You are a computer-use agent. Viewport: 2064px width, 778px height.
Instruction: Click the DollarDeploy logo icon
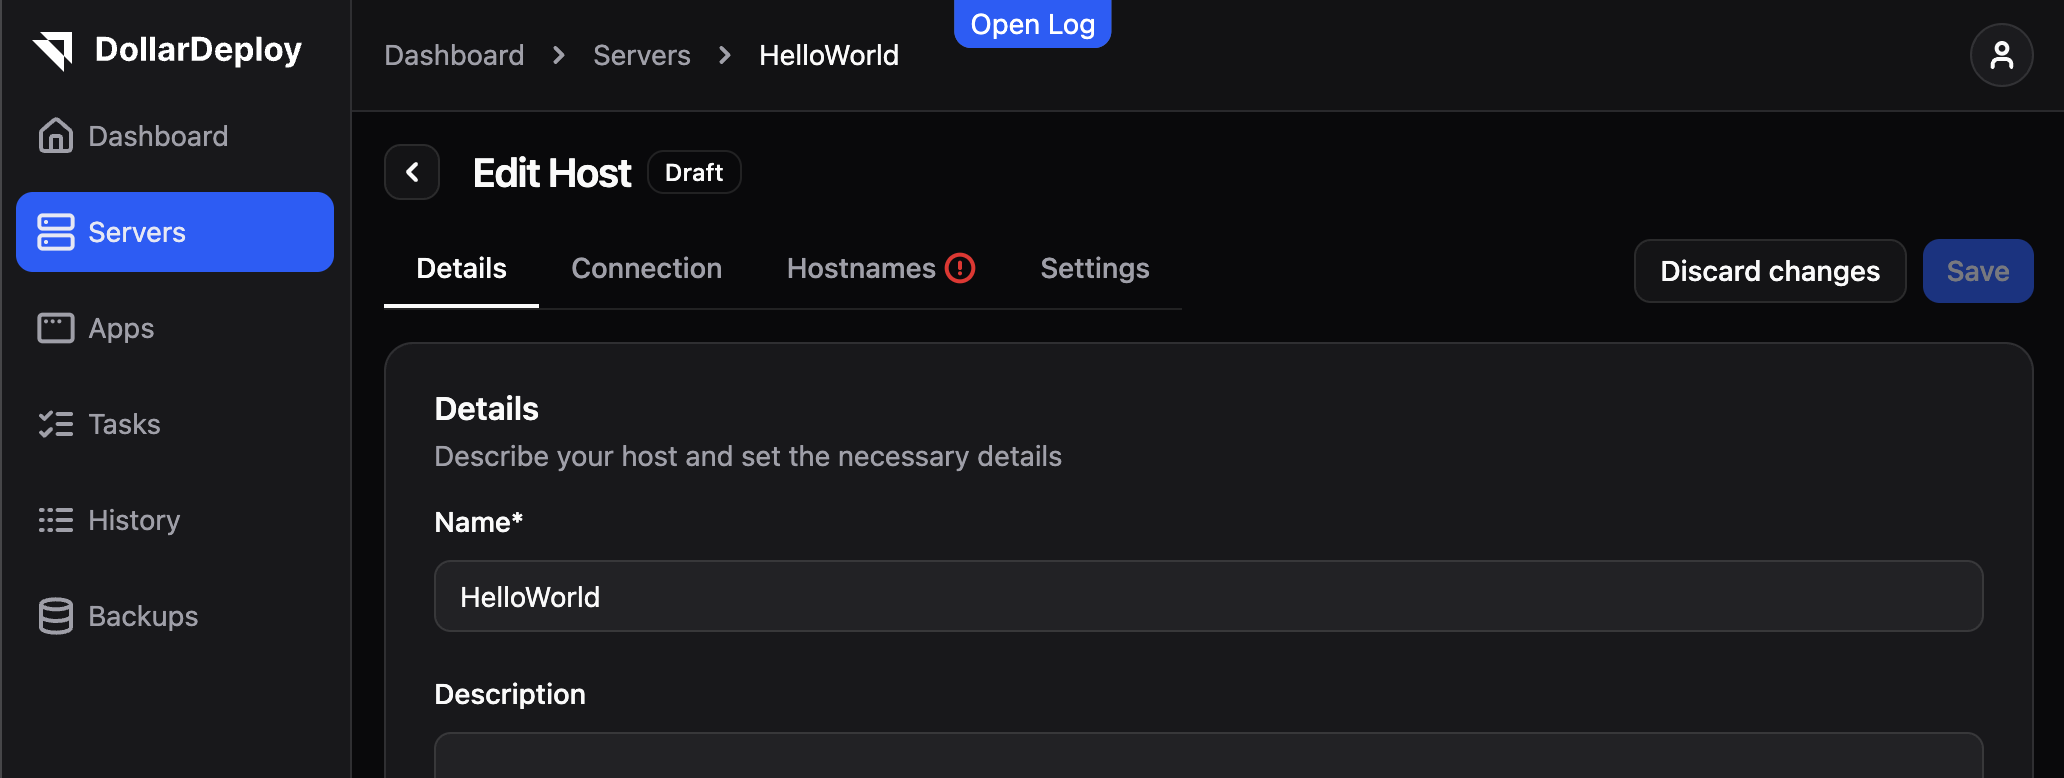coord(54,50)
